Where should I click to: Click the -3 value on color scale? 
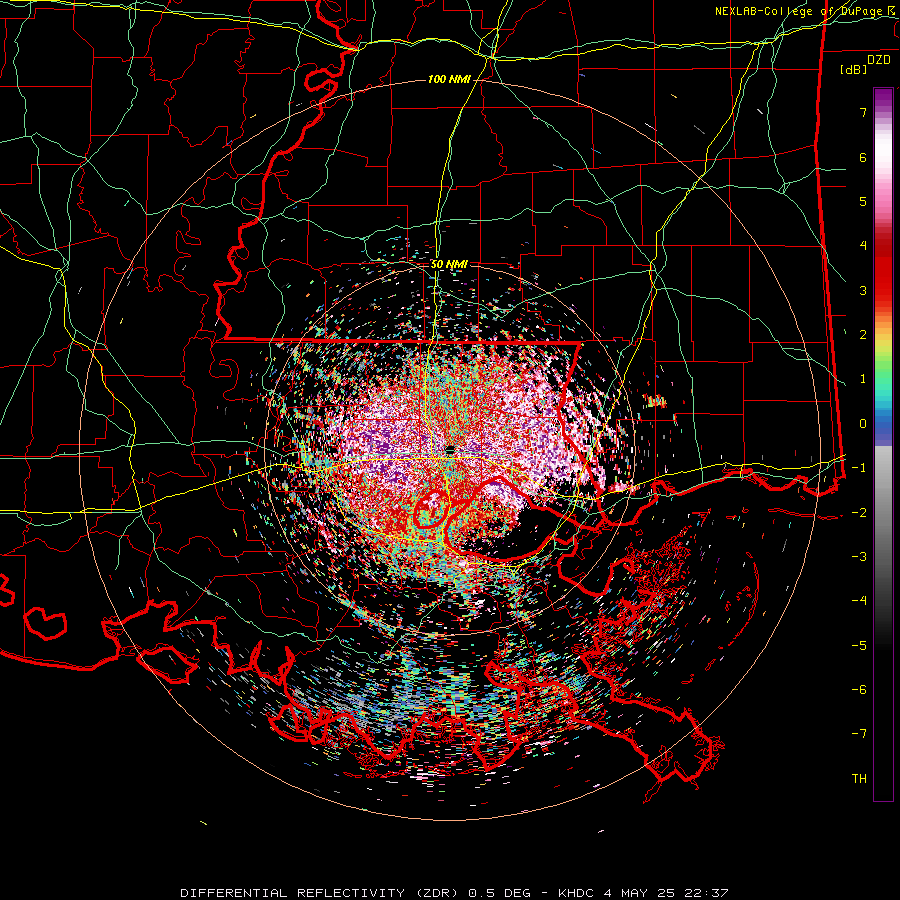859,557
